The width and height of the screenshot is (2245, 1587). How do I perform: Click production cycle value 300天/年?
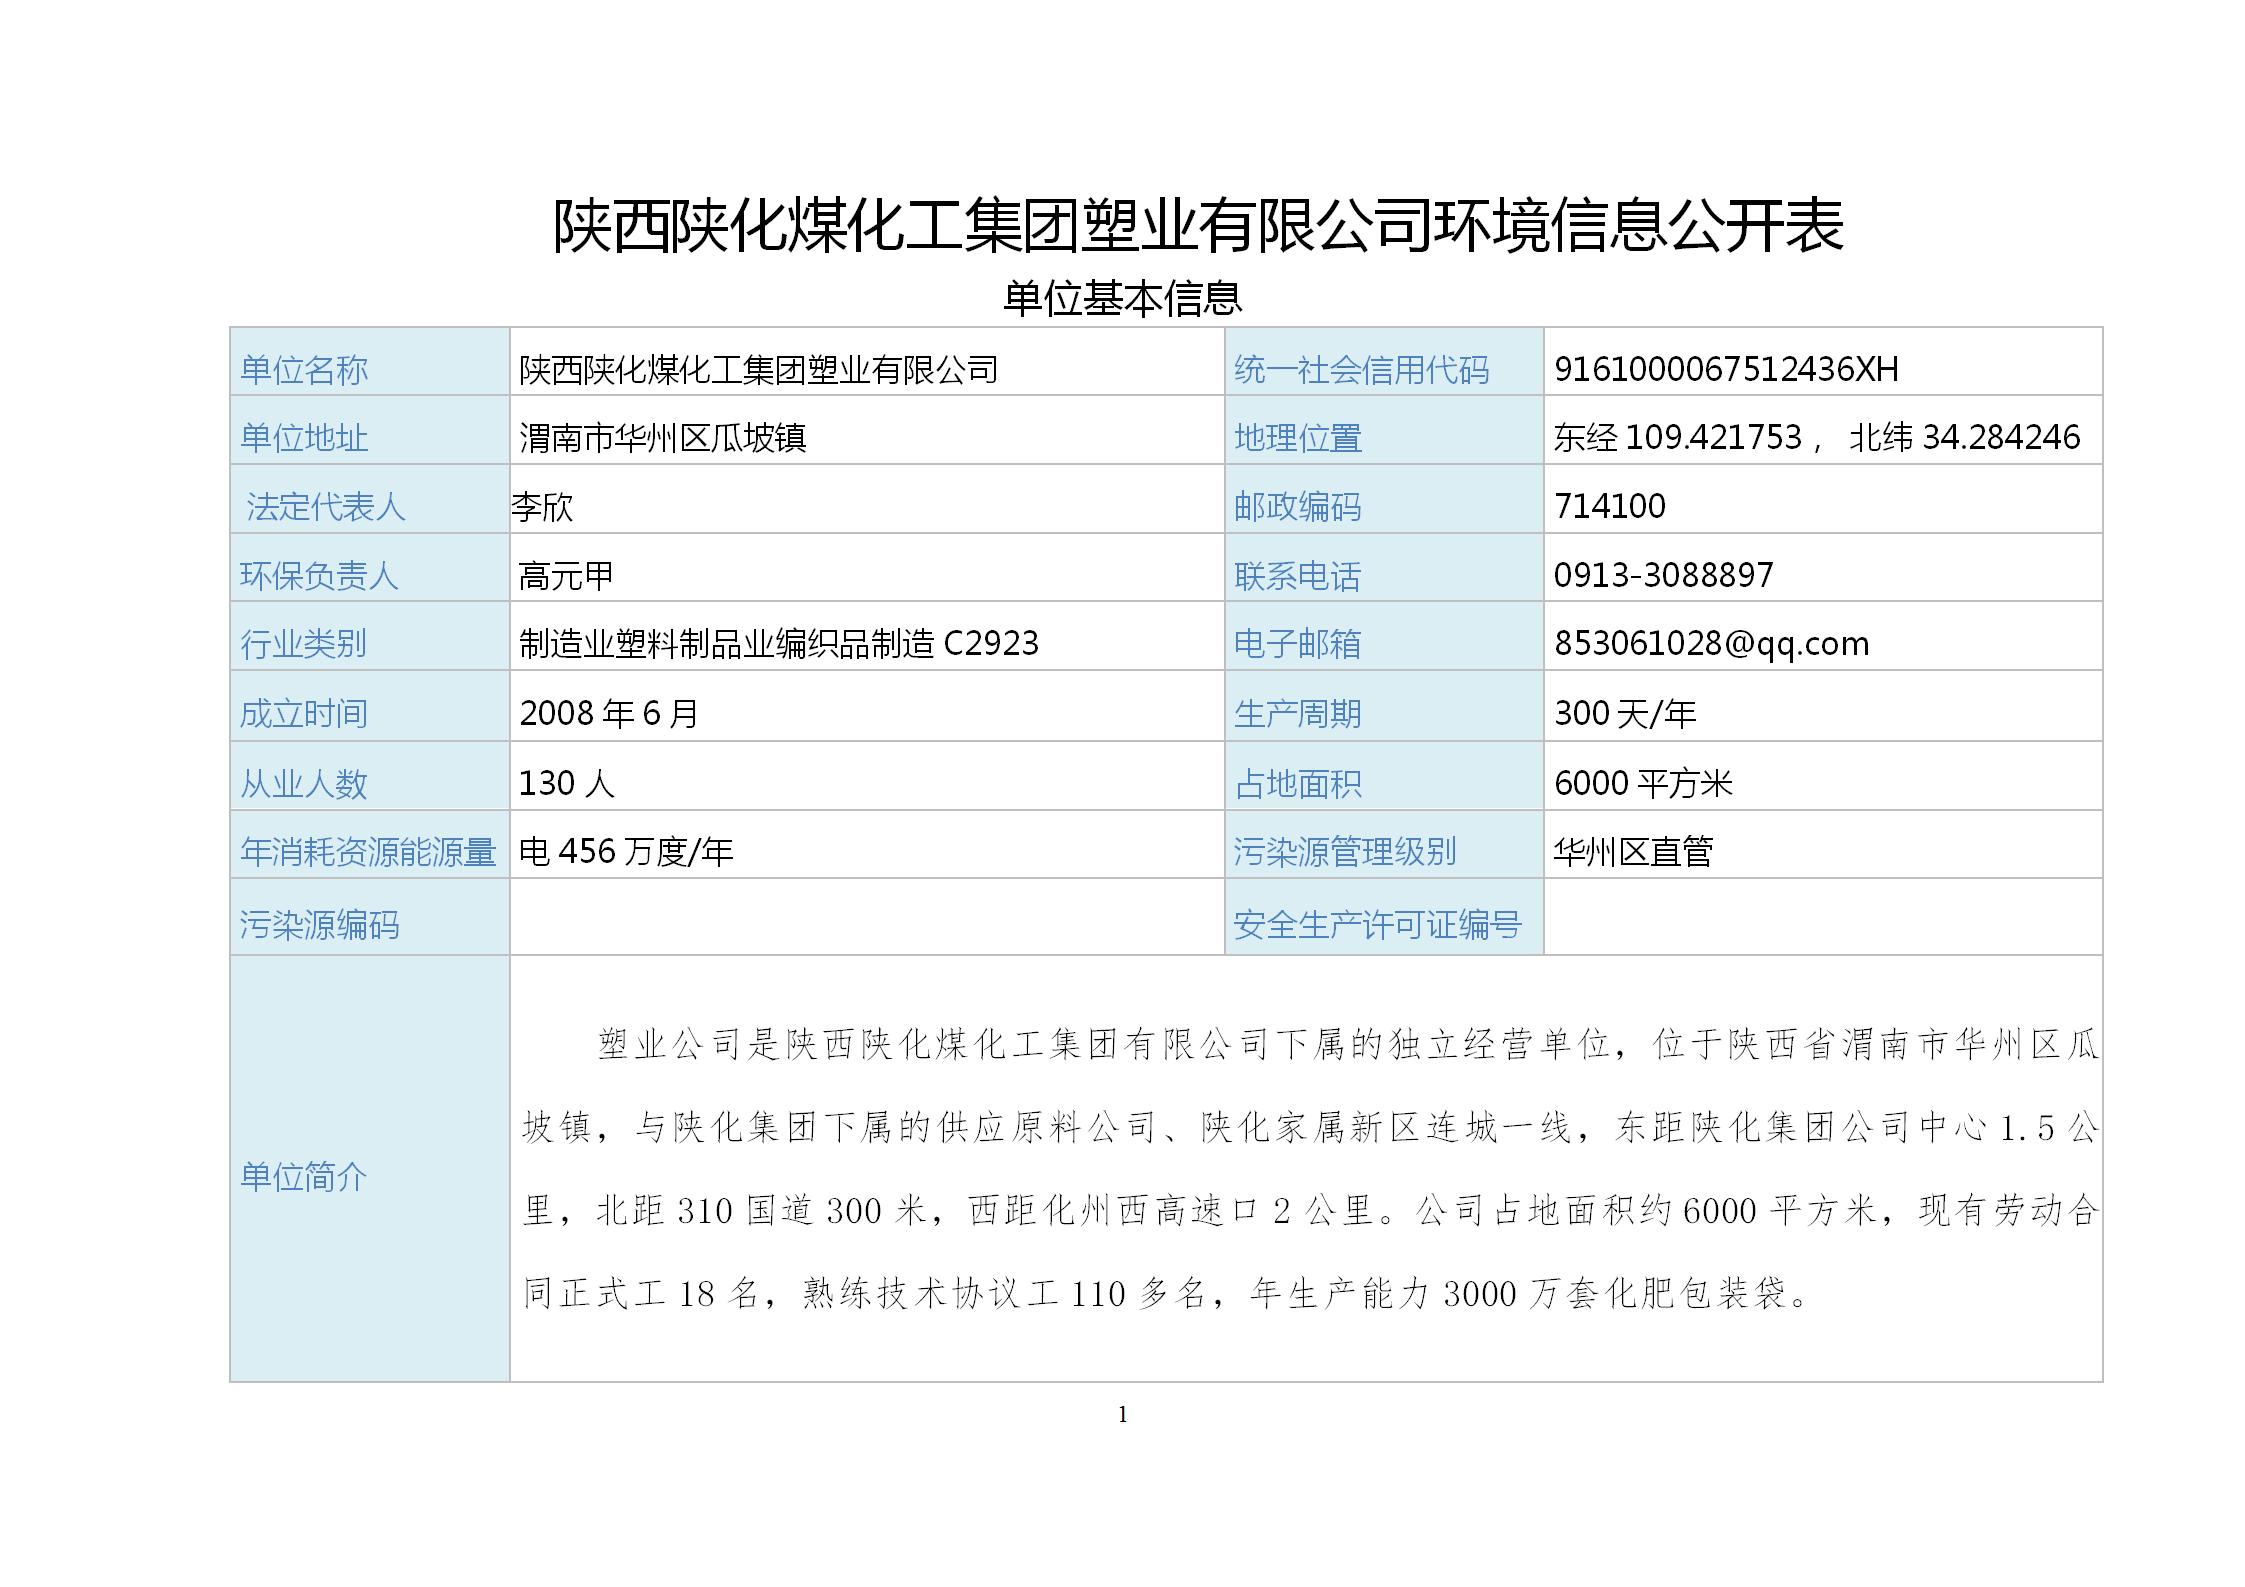(1624, 713)
